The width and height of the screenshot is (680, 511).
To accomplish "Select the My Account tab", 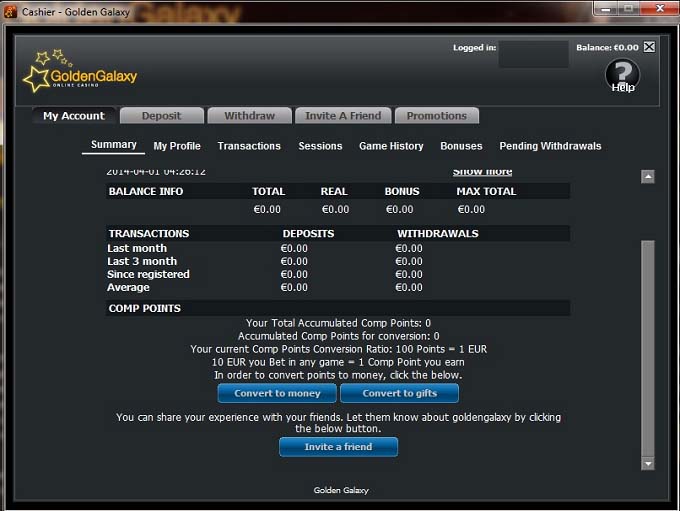I will [74, 116].
